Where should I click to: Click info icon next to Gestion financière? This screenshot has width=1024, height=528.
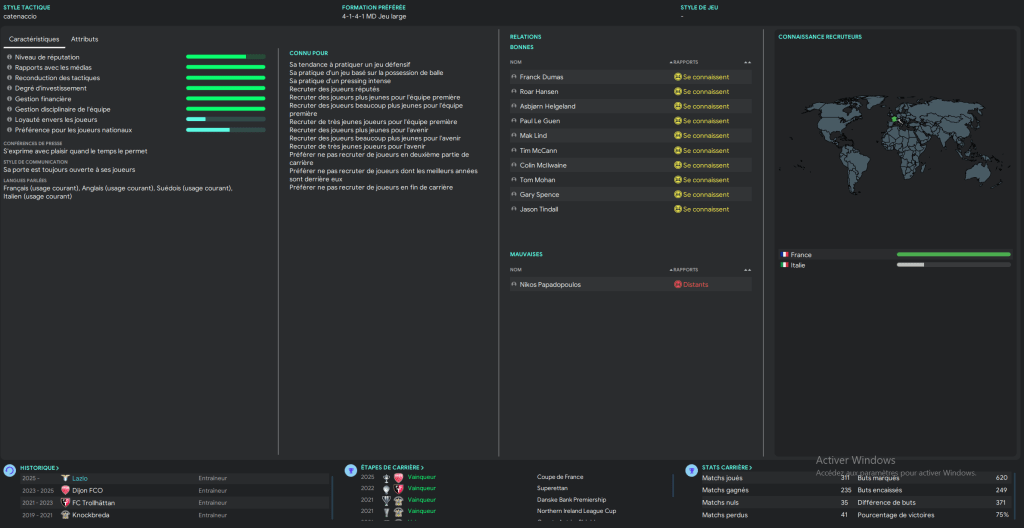[9, 98]
